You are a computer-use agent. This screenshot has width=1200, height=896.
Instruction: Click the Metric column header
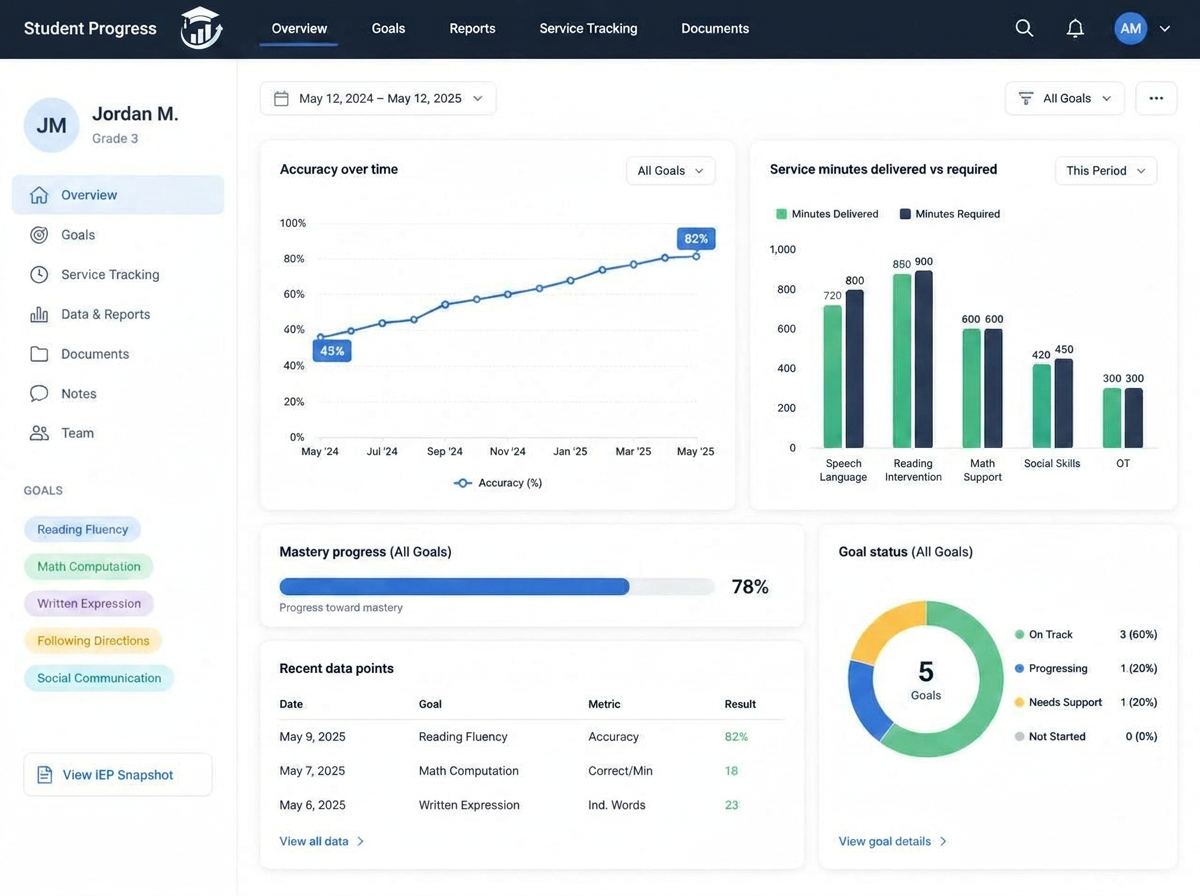(x=604, y=704)
